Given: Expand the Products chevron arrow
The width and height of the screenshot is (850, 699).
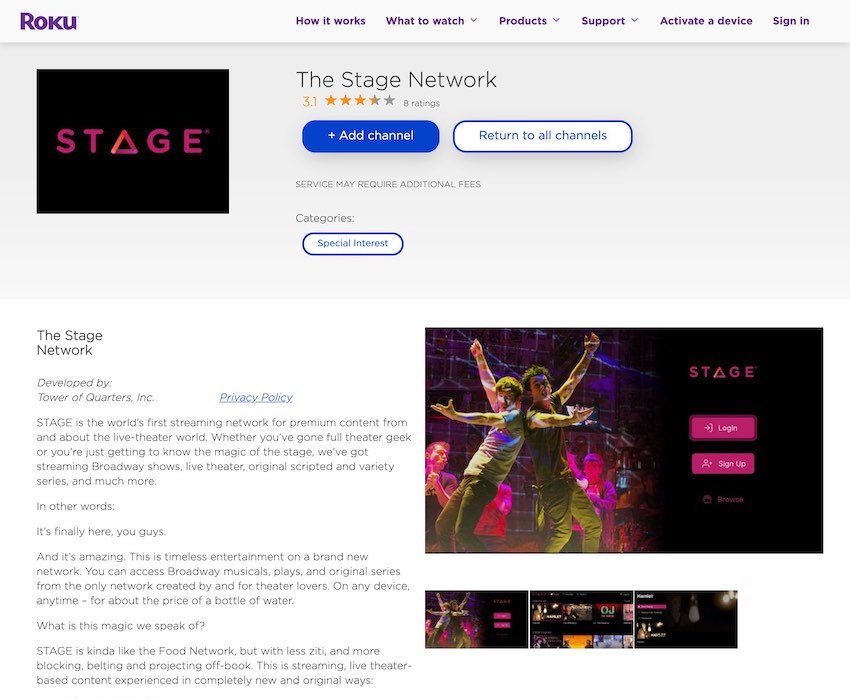Looking at the screenshot, I should (556, 21).
